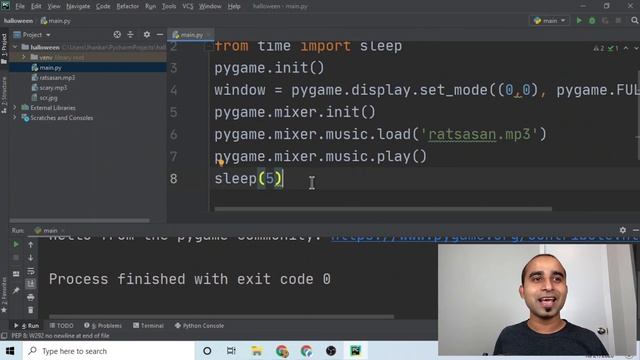This screenshot has width=640, height=360.
Task: Hide the Run tool window
Action: pyautogui.click(x=636, y=230)
